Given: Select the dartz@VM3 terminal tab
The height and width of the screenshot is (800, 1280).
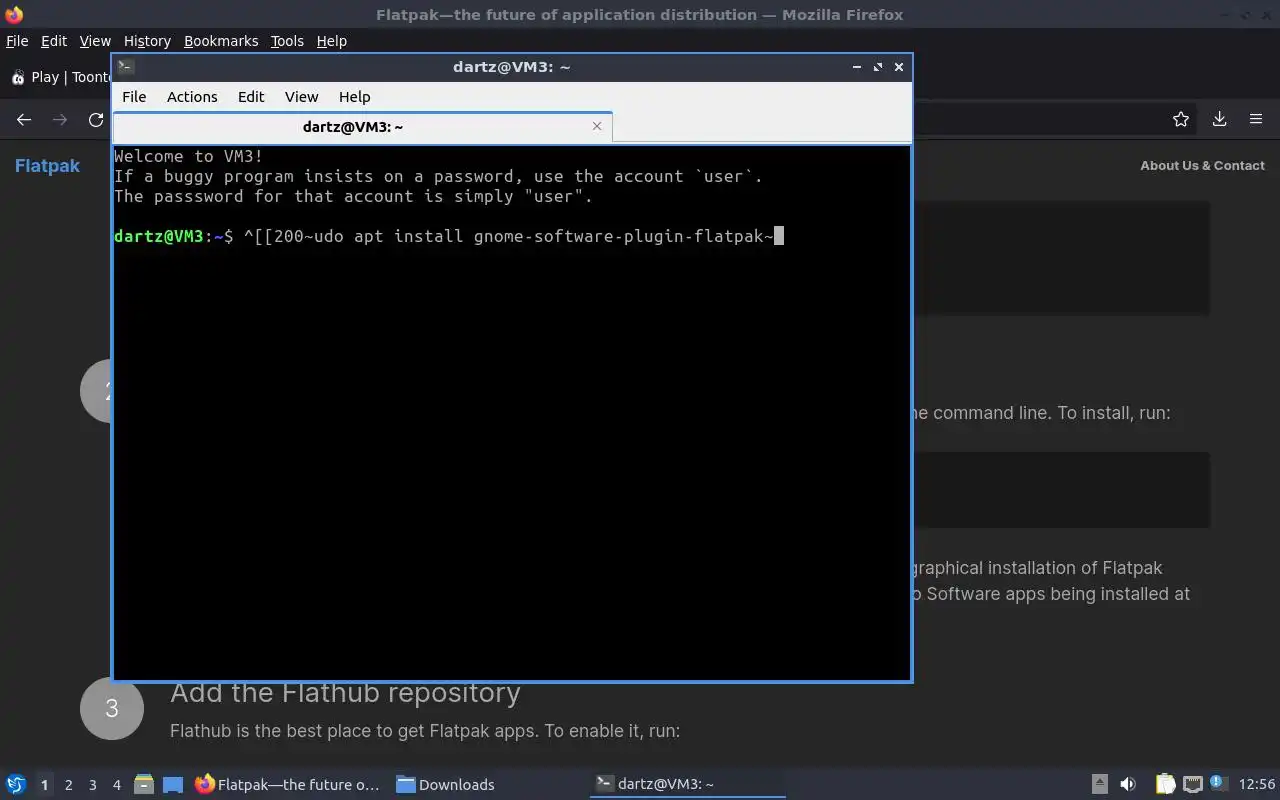Looking at the screenshot, I should [x=362, y=127].
